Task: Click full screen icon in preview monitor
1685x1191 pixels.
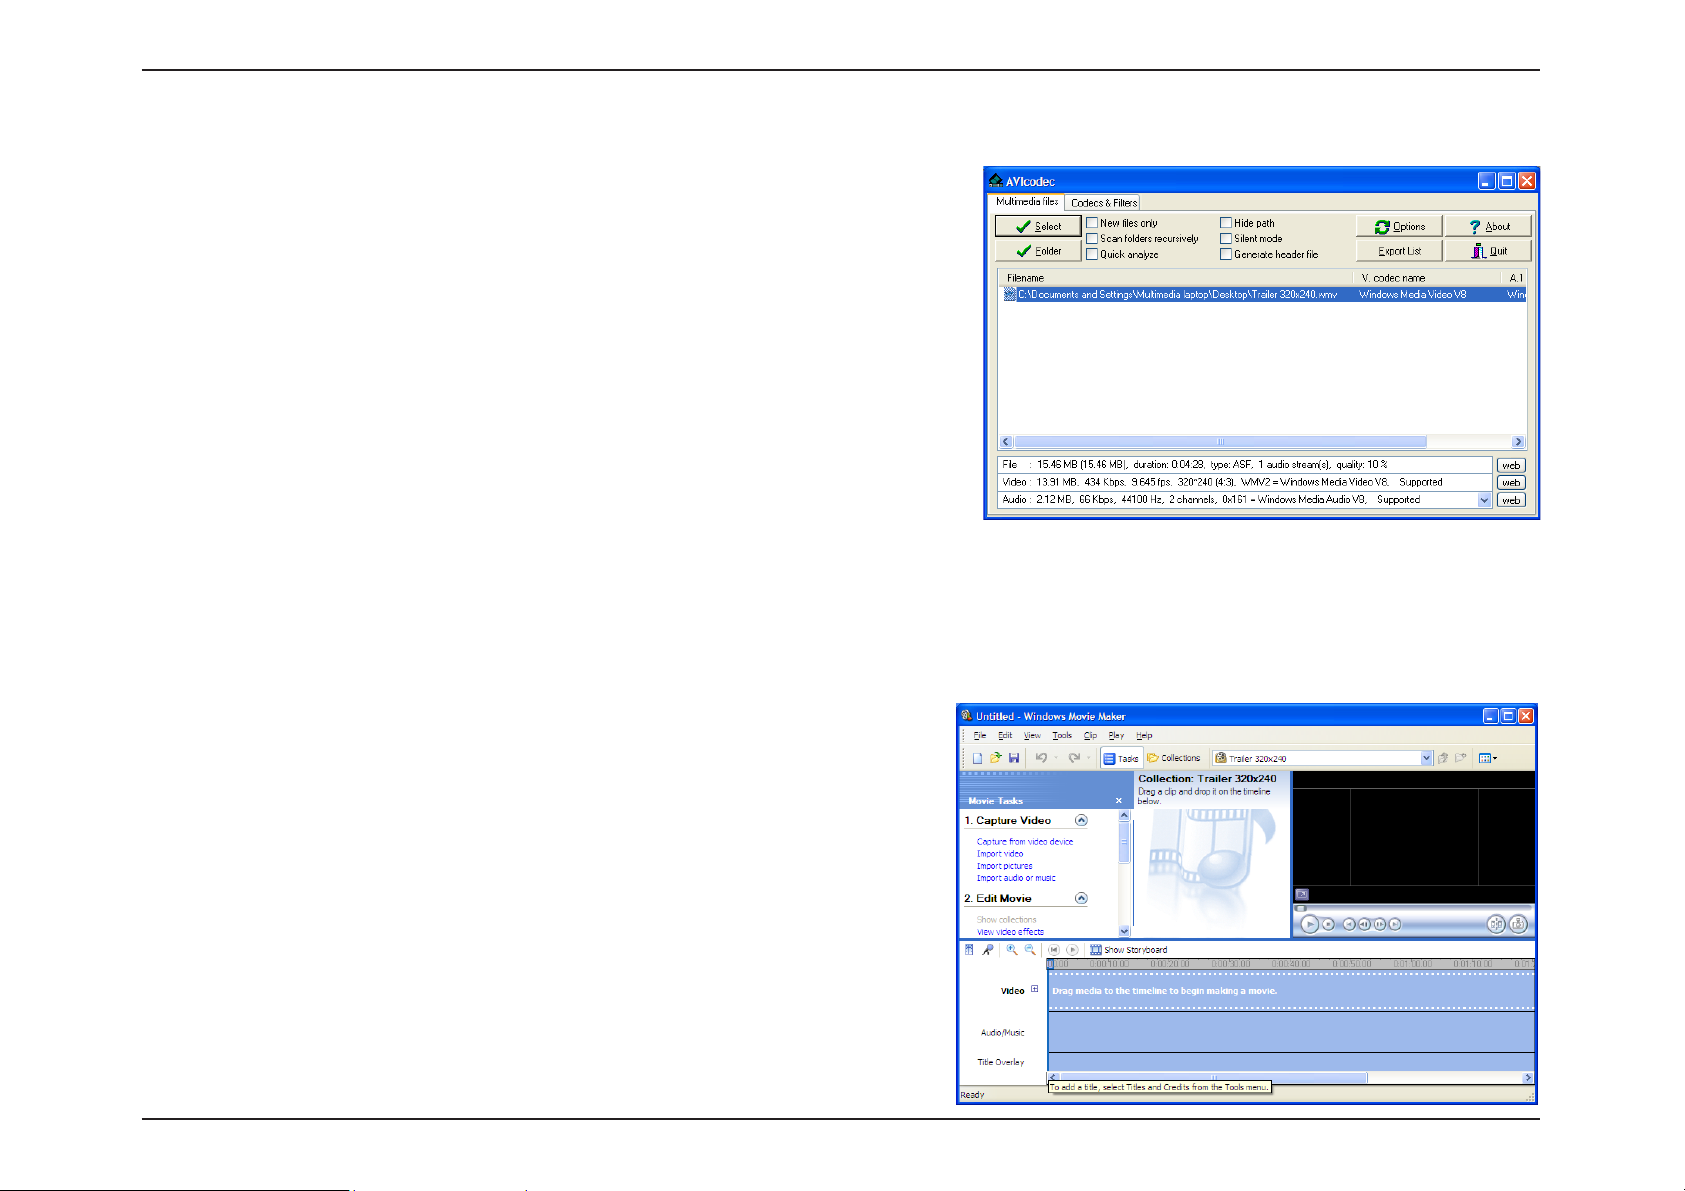Action: (x=1302, y=894)
